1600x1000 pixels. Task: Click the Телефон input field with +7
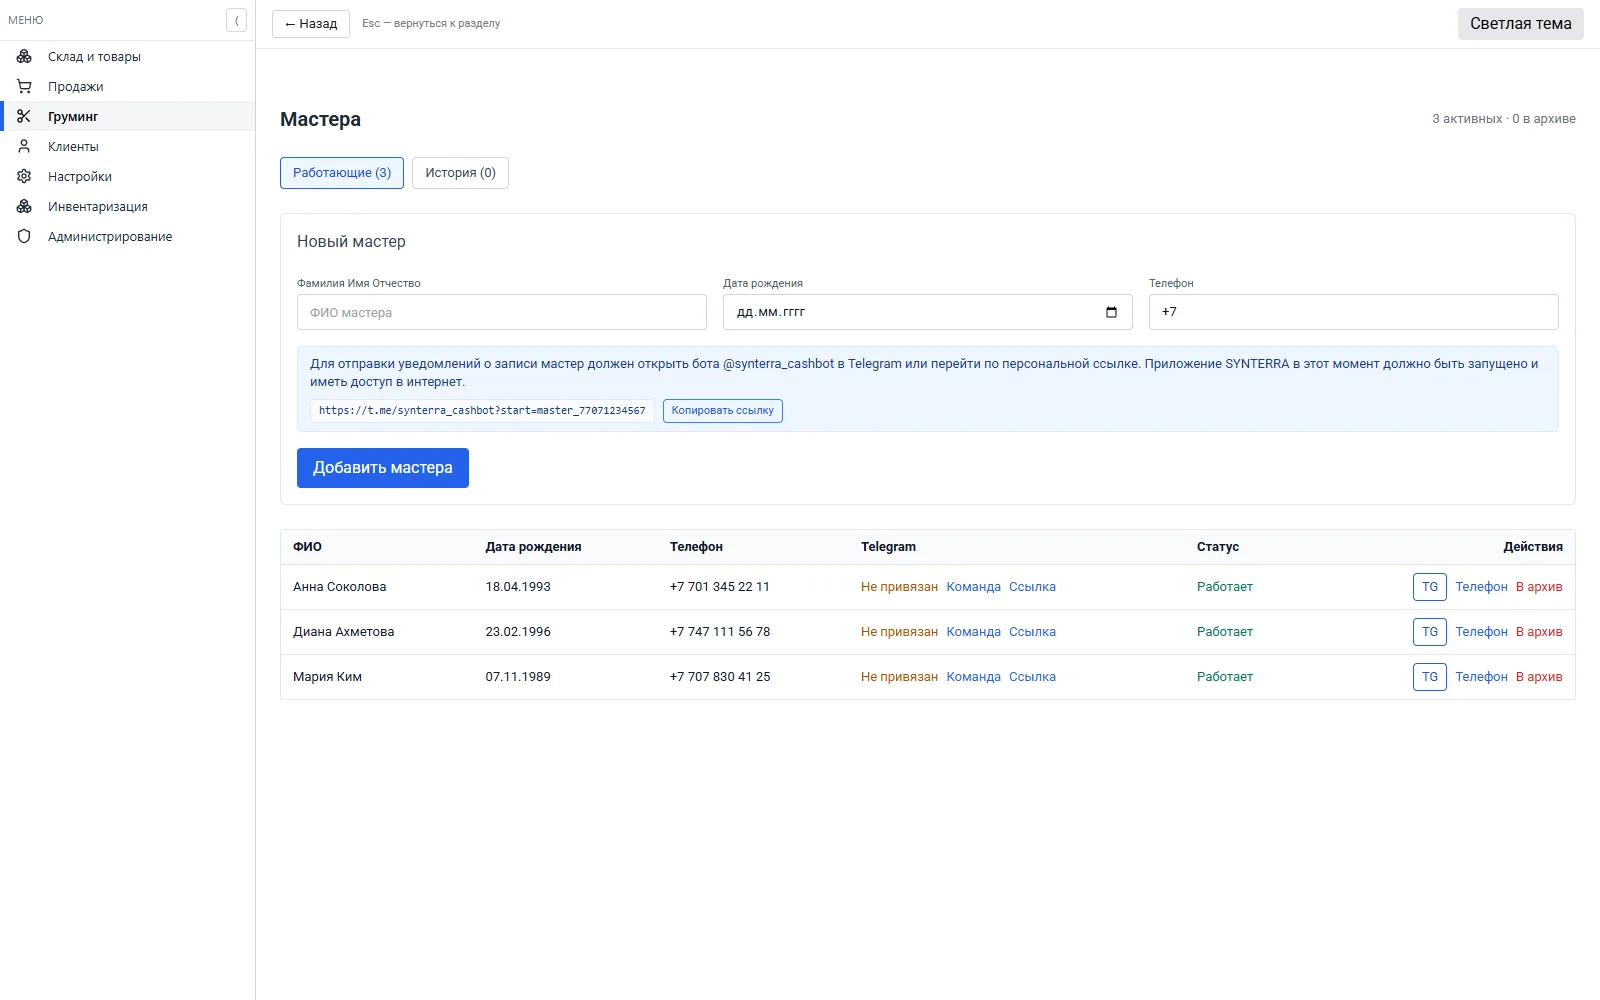[x=1354, y=312]
